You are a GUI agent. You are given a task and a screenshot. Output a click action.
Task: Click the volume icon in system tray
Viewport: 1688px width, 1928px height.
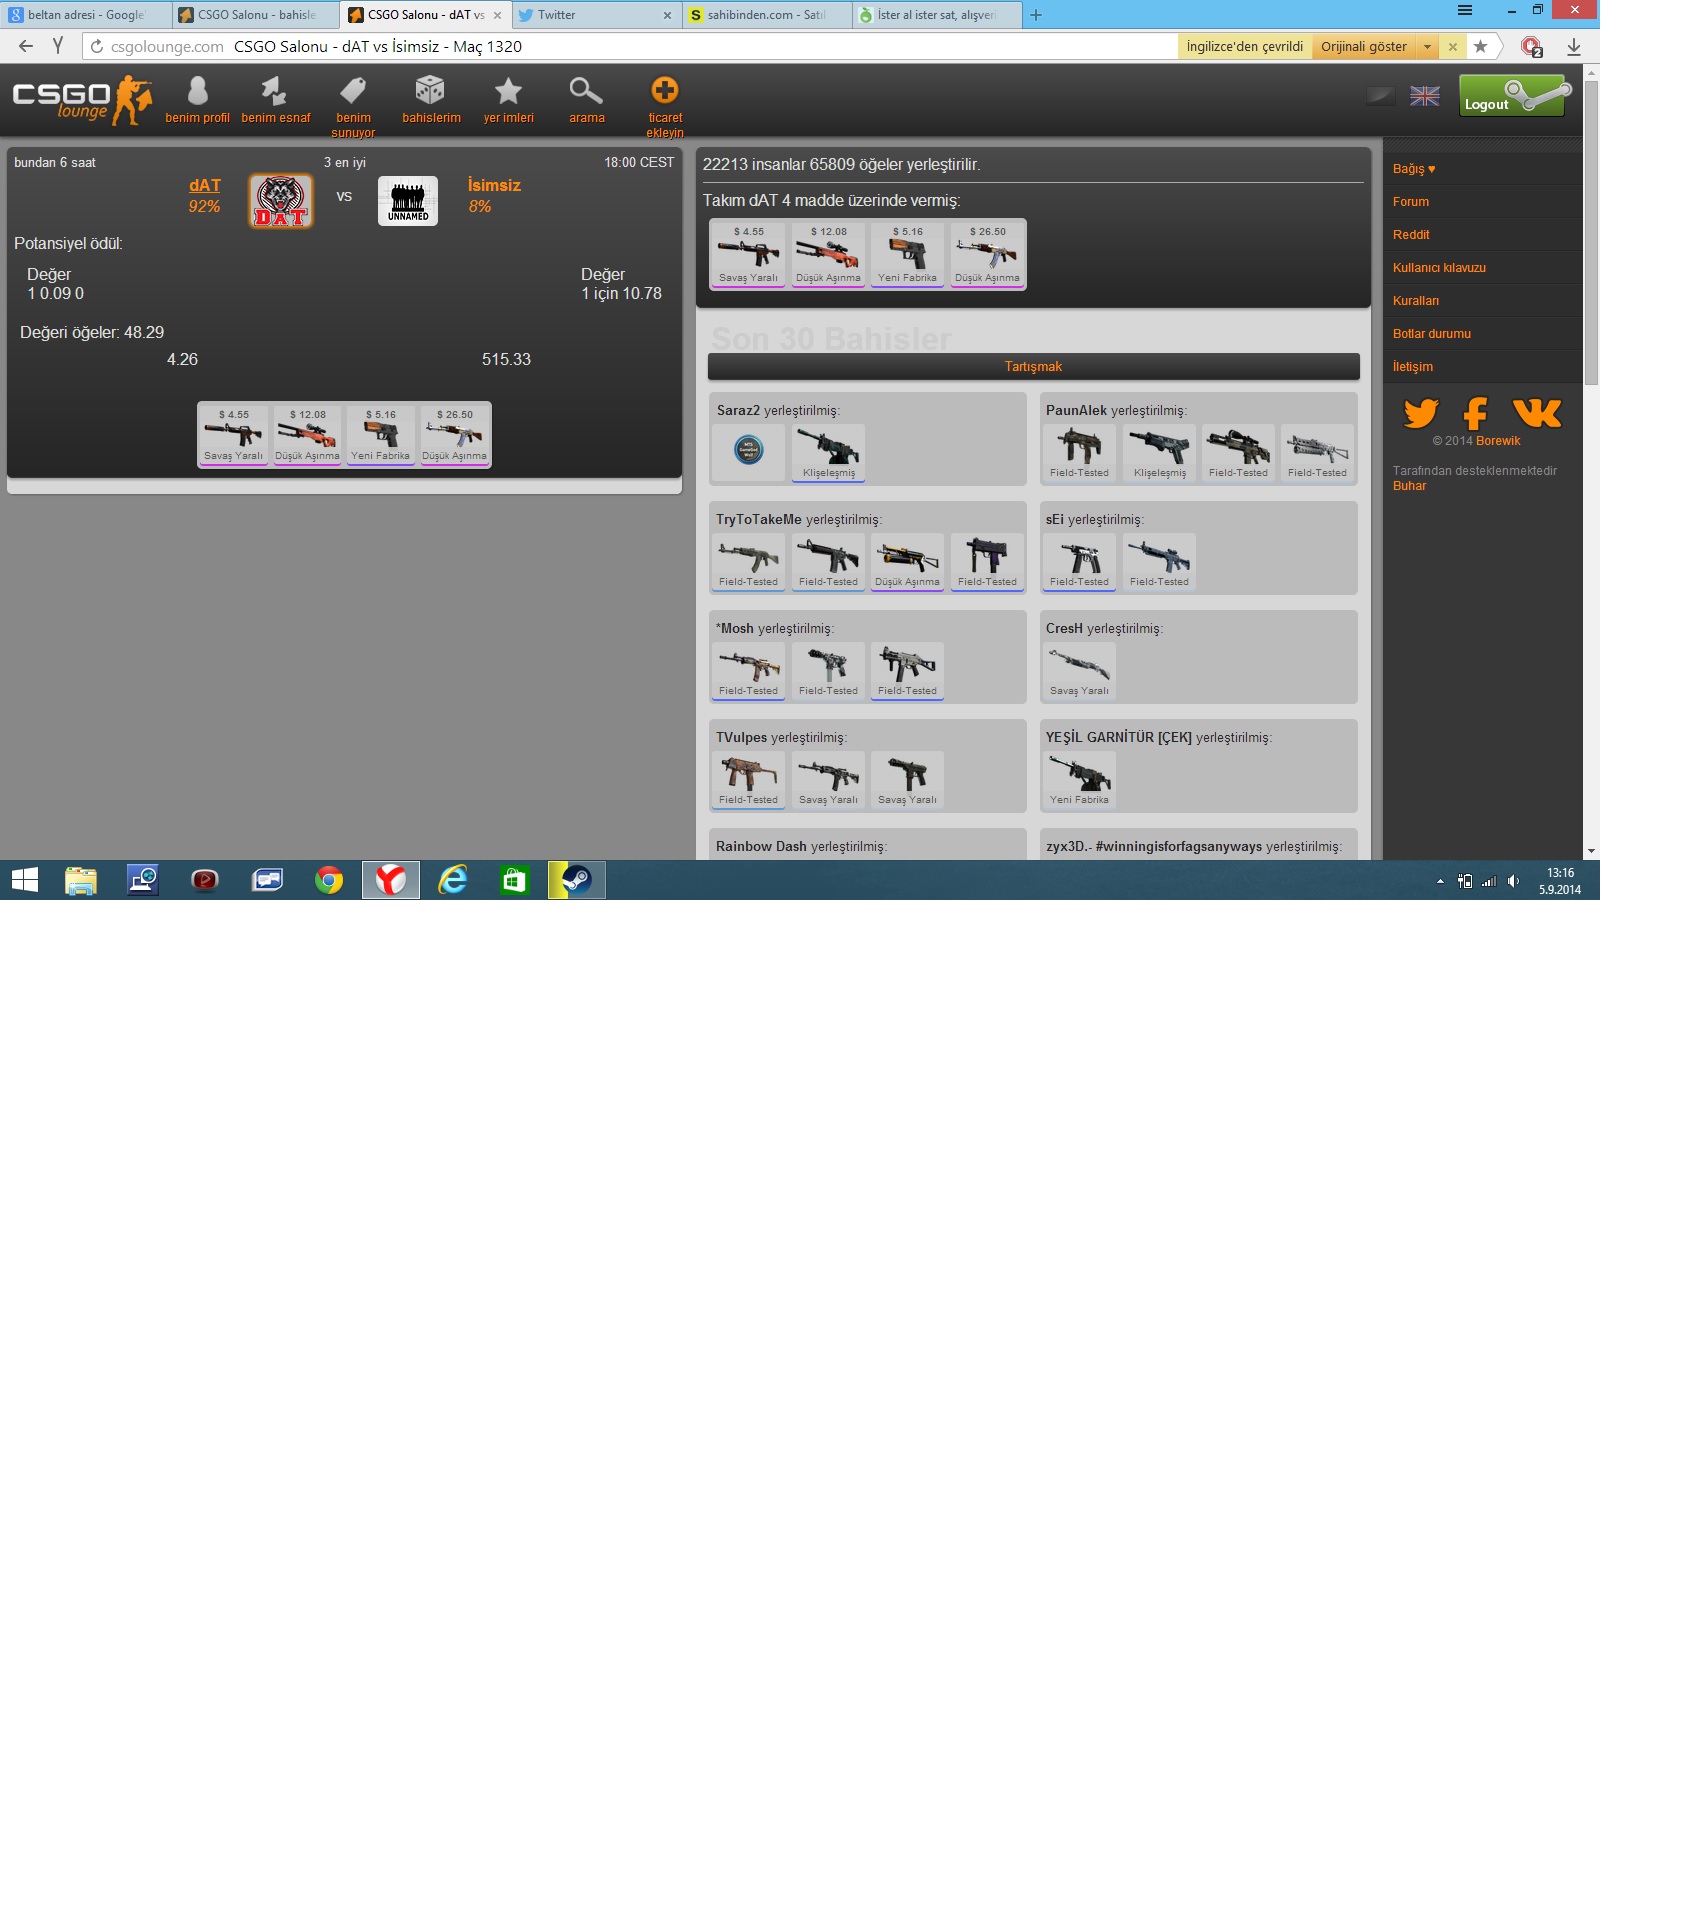[1513, 881]
